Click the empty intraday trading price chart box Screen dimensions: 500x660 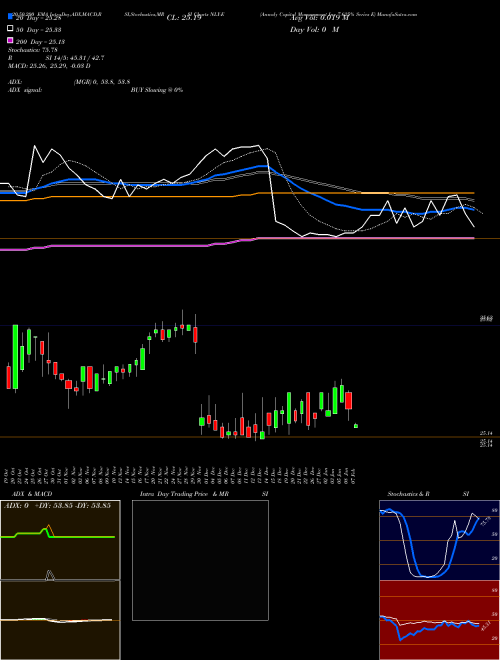(x=200, y=560)
